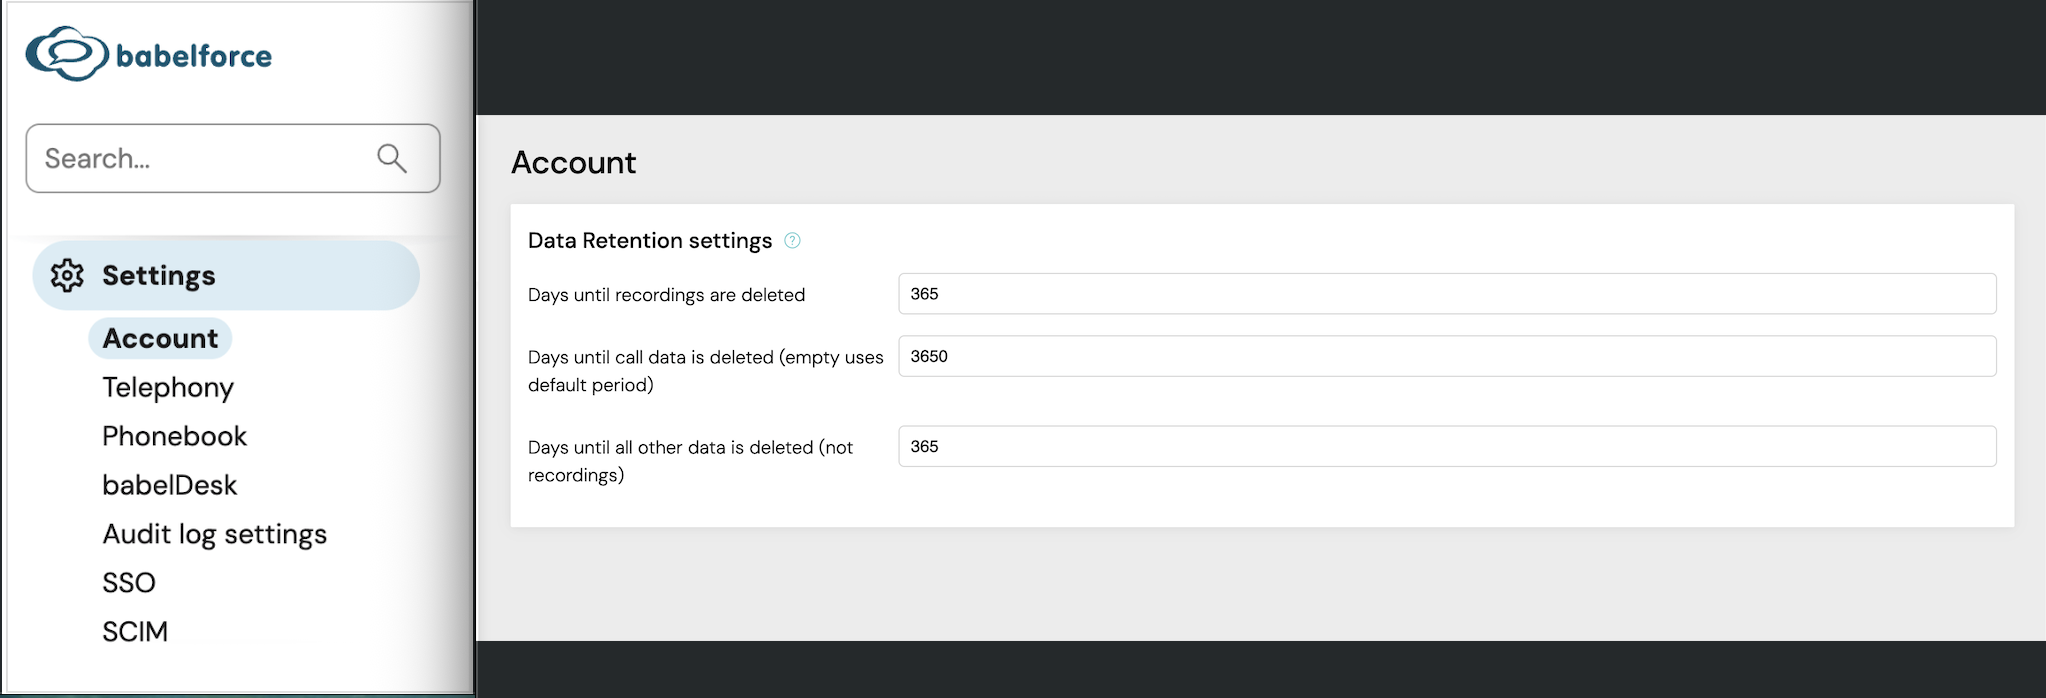The height and width of the screenshot is (698, 2046).
Task: Click the magnifying glass search icon
Action: [392, 158]
